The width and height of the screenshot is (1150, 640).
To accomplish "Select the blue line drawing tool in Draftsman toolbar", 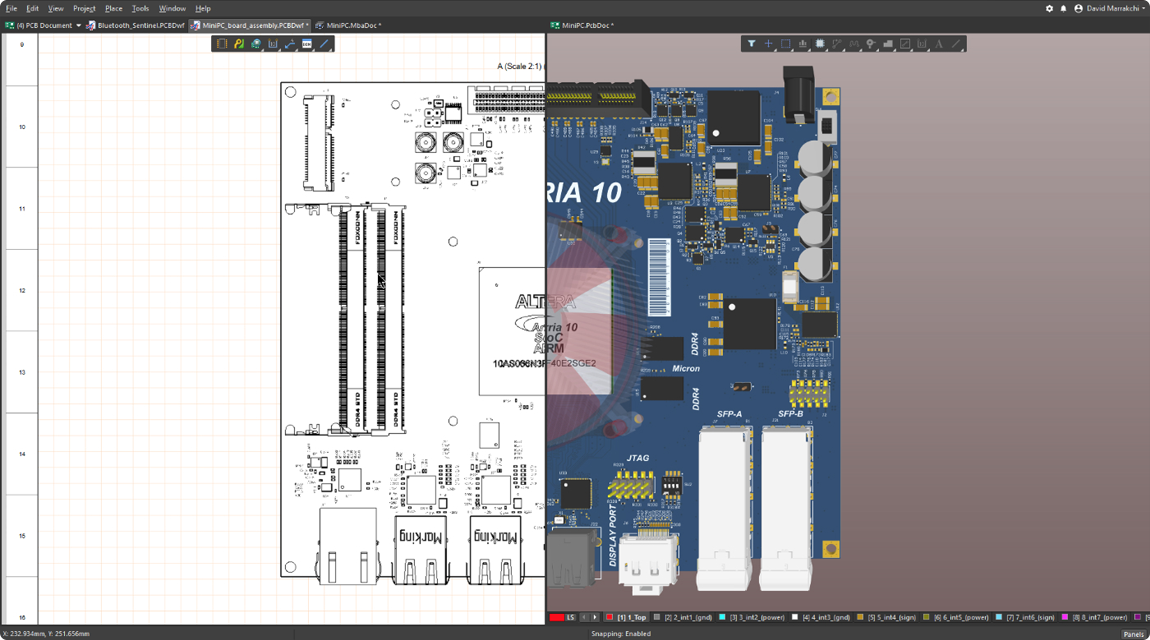I will 324,44.
